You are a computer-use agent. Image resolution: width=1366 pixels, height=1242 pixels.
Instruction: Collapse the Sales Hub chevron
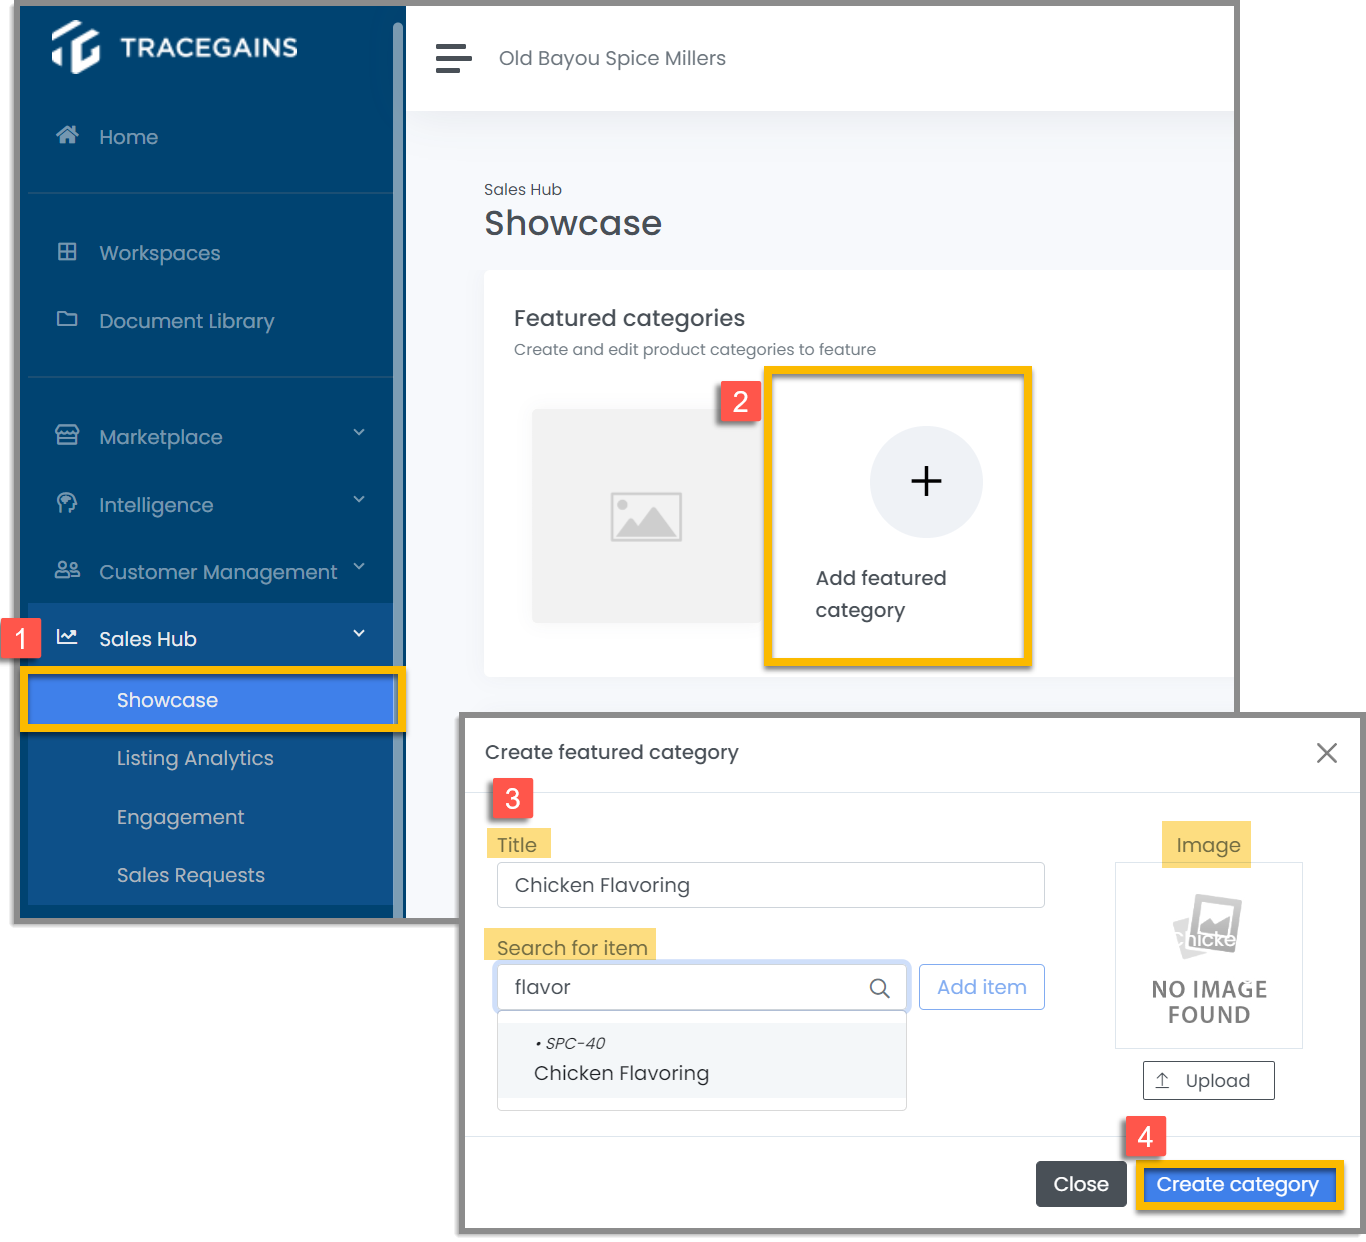[359, 633]
